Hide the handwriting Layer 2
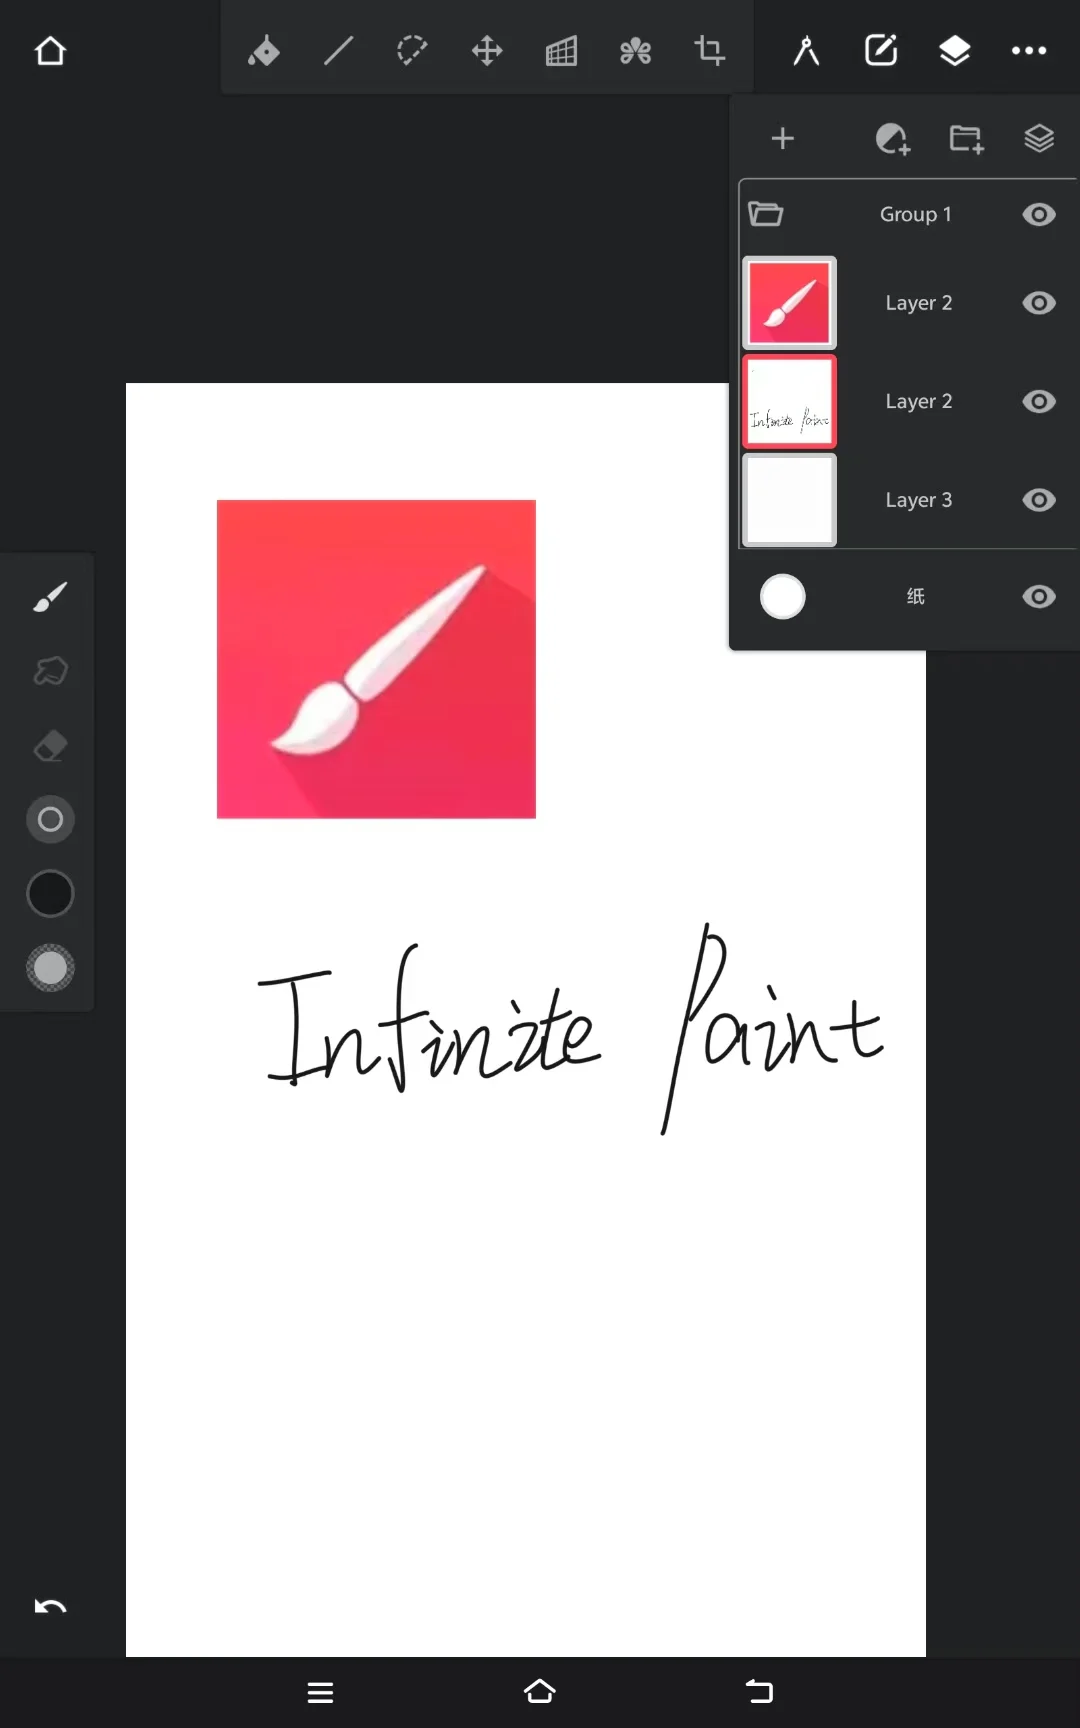1080x1728 pixels. pos(1039,401)
